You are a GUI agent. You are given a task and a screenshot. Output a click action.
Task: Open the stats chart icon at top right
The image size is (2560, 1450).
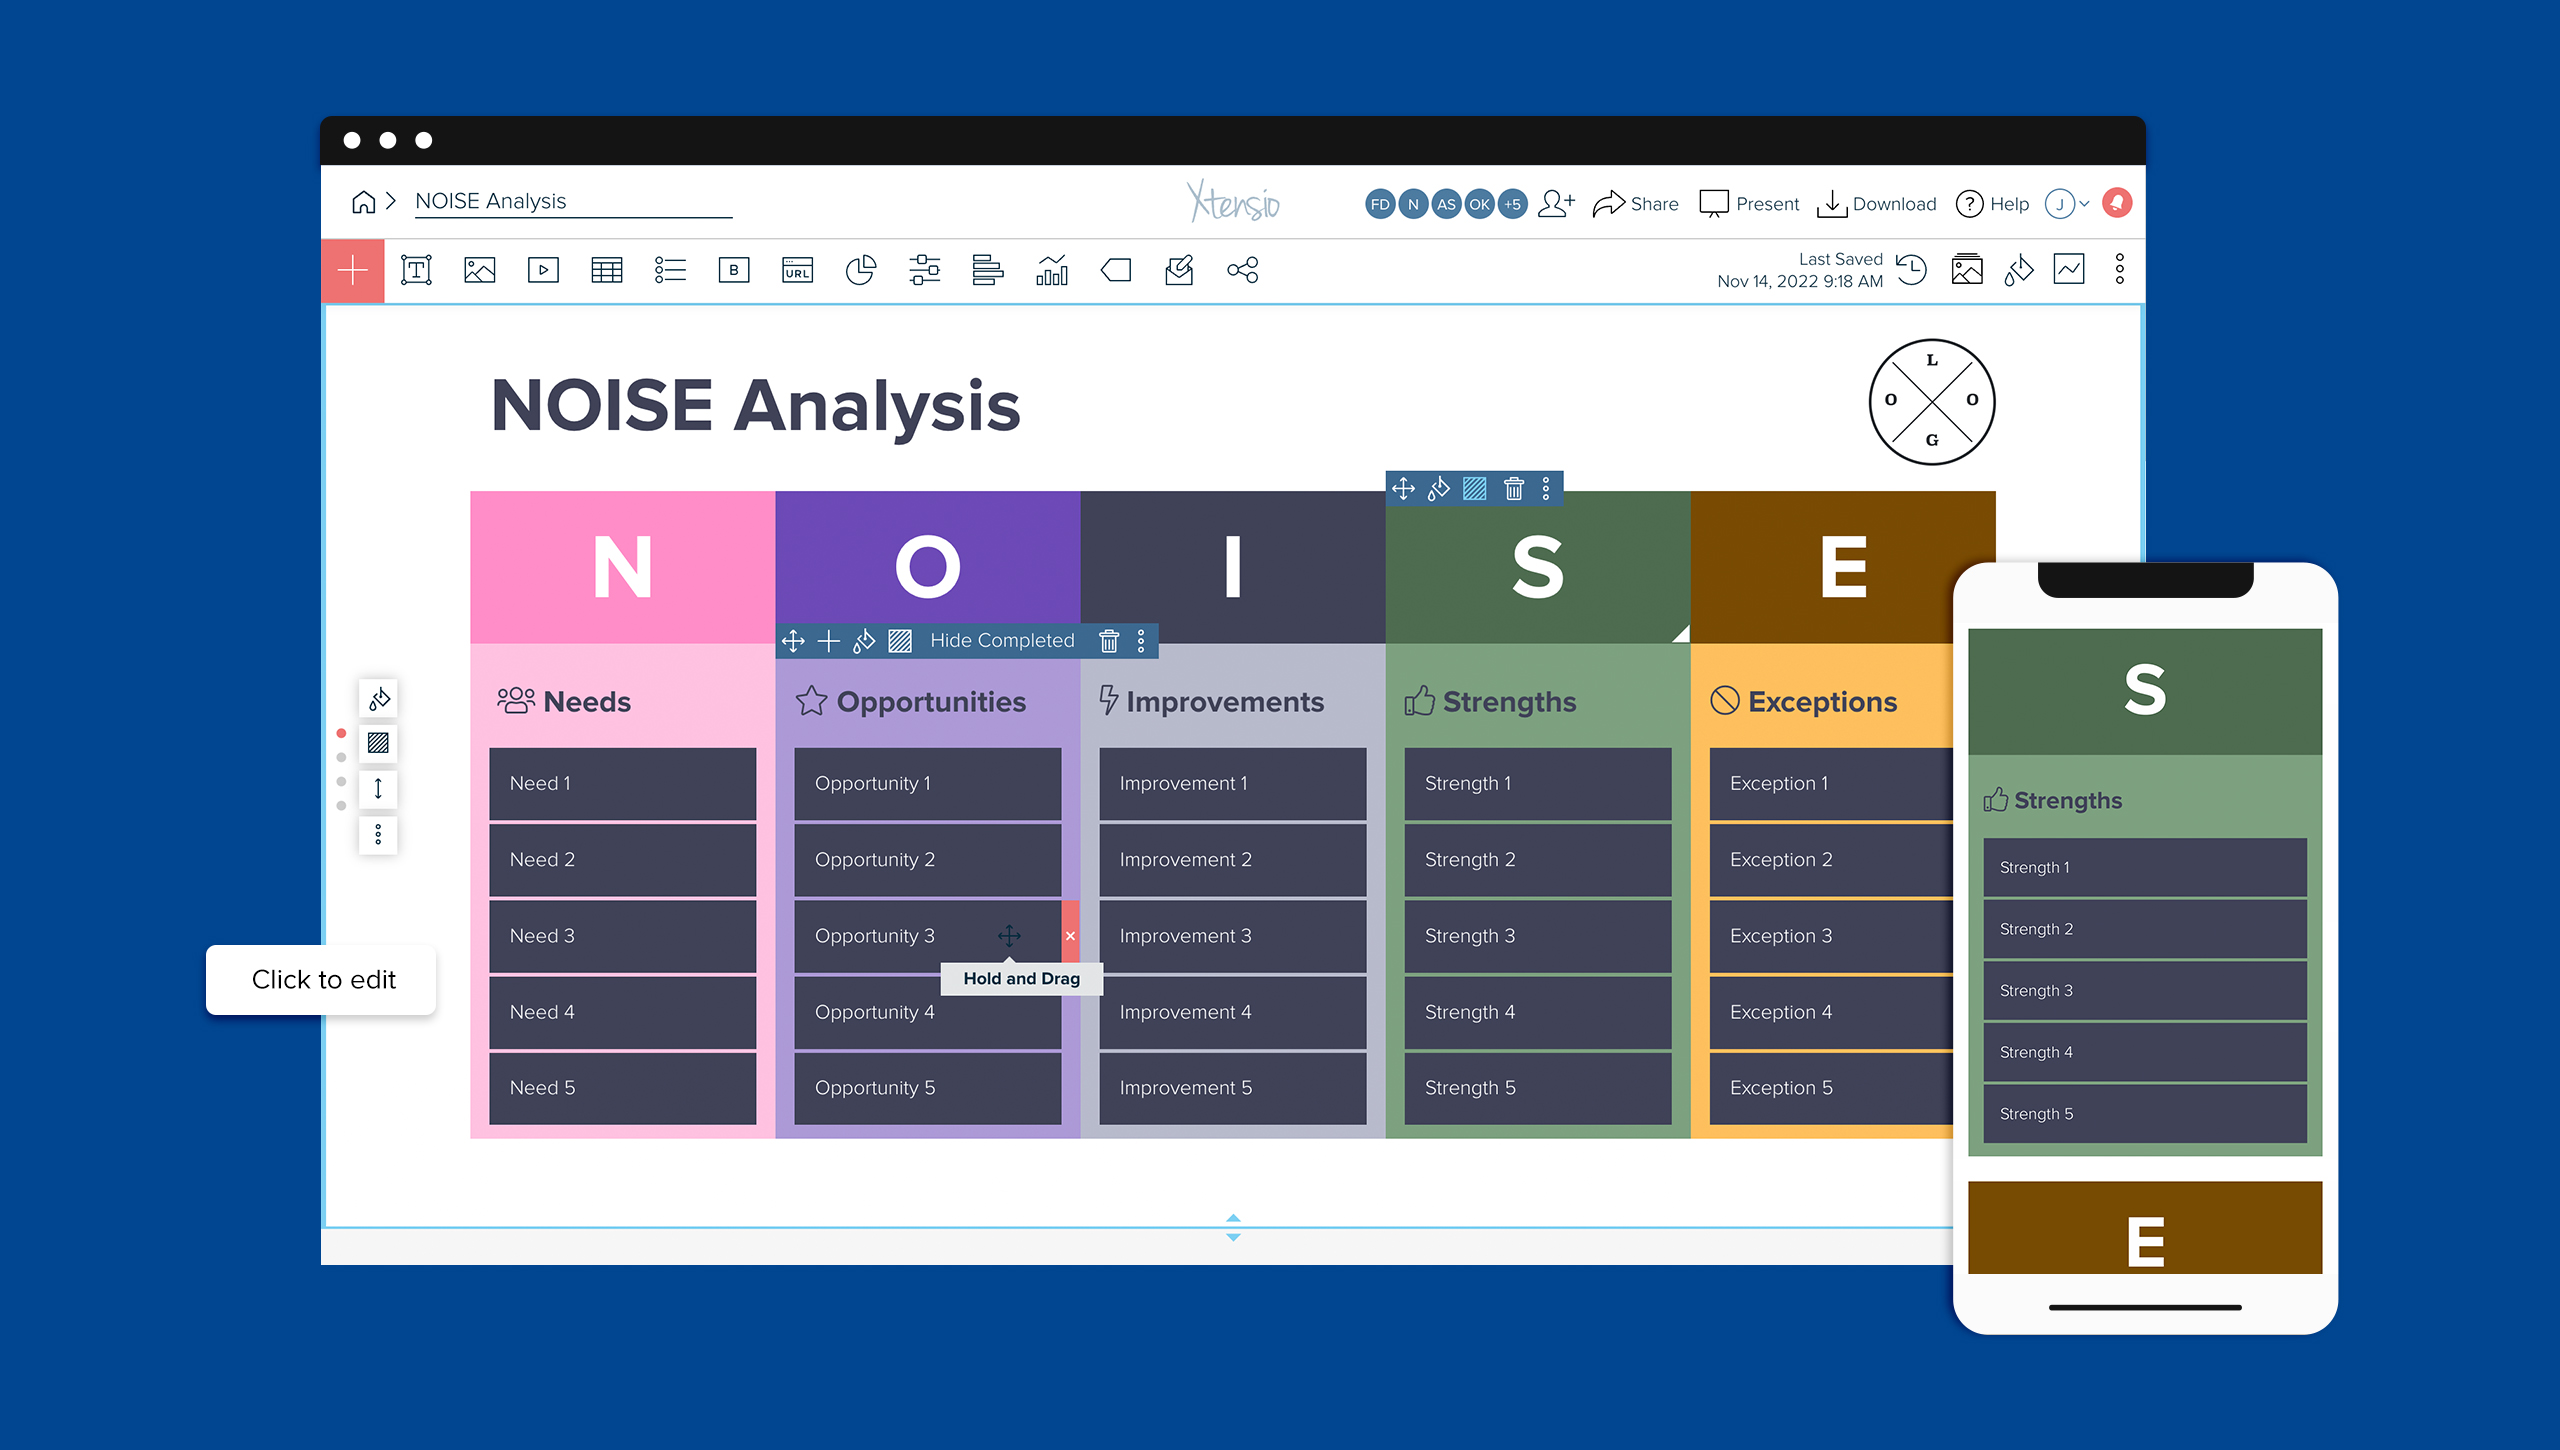(x=2069, y=269)
